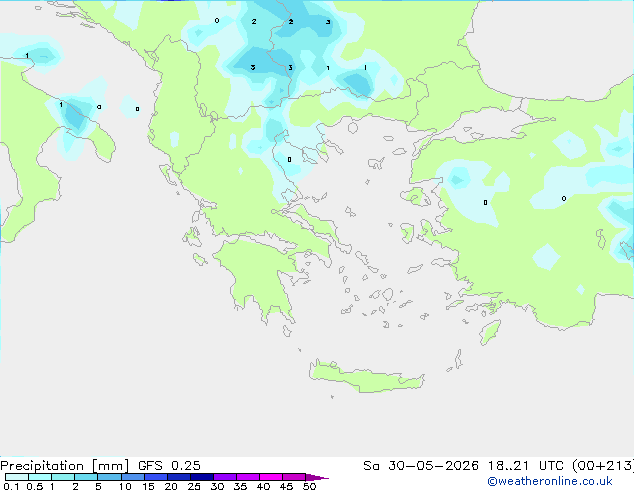This screenshot has width=634, height=490.
Task: Click the '18..21 UTC' time range text
Action: (526, 466)
